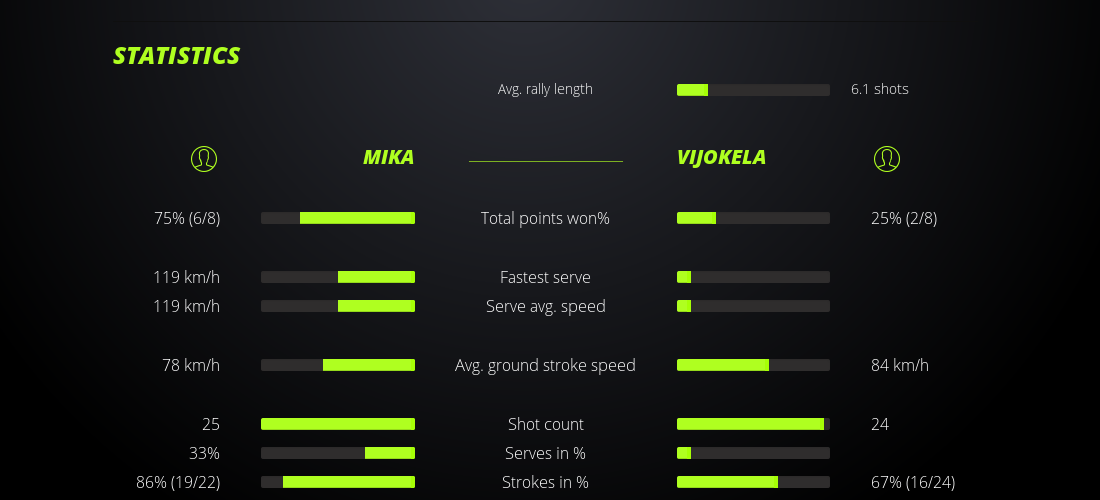Image resolution: width=1100 pixels, height=500 pixels.
Task: Click Mika's Total points won bar
Action: click(x=338, y=218)
